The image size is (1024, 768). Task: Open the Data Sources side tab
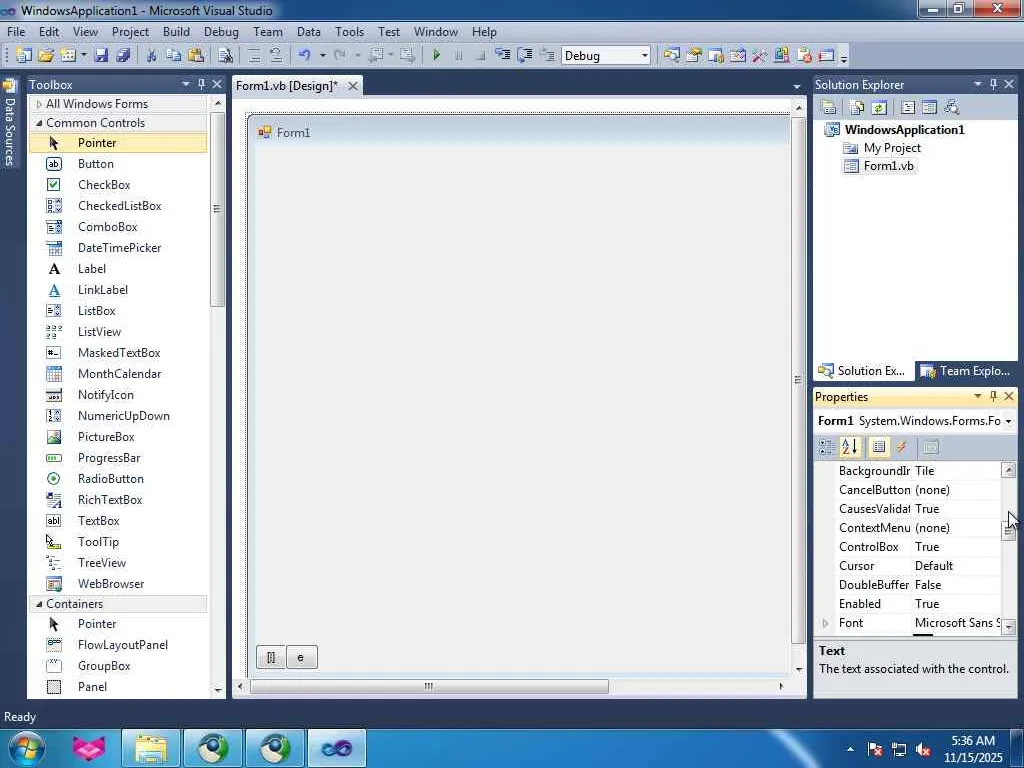9,124
